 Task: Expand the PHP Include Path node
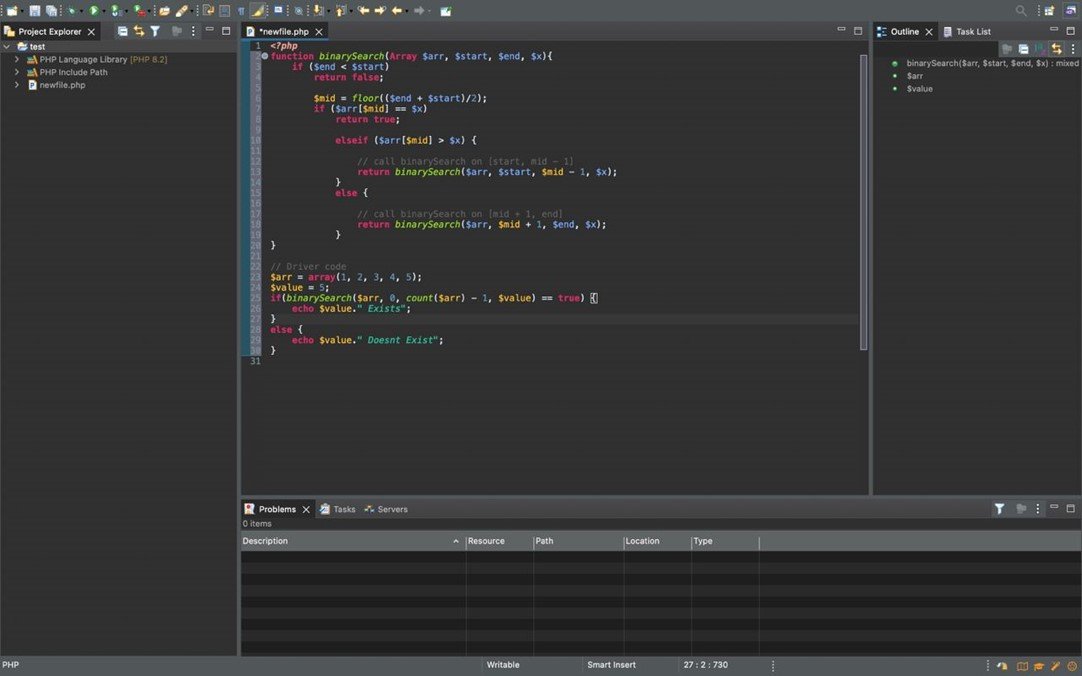[x=17, y=72]
